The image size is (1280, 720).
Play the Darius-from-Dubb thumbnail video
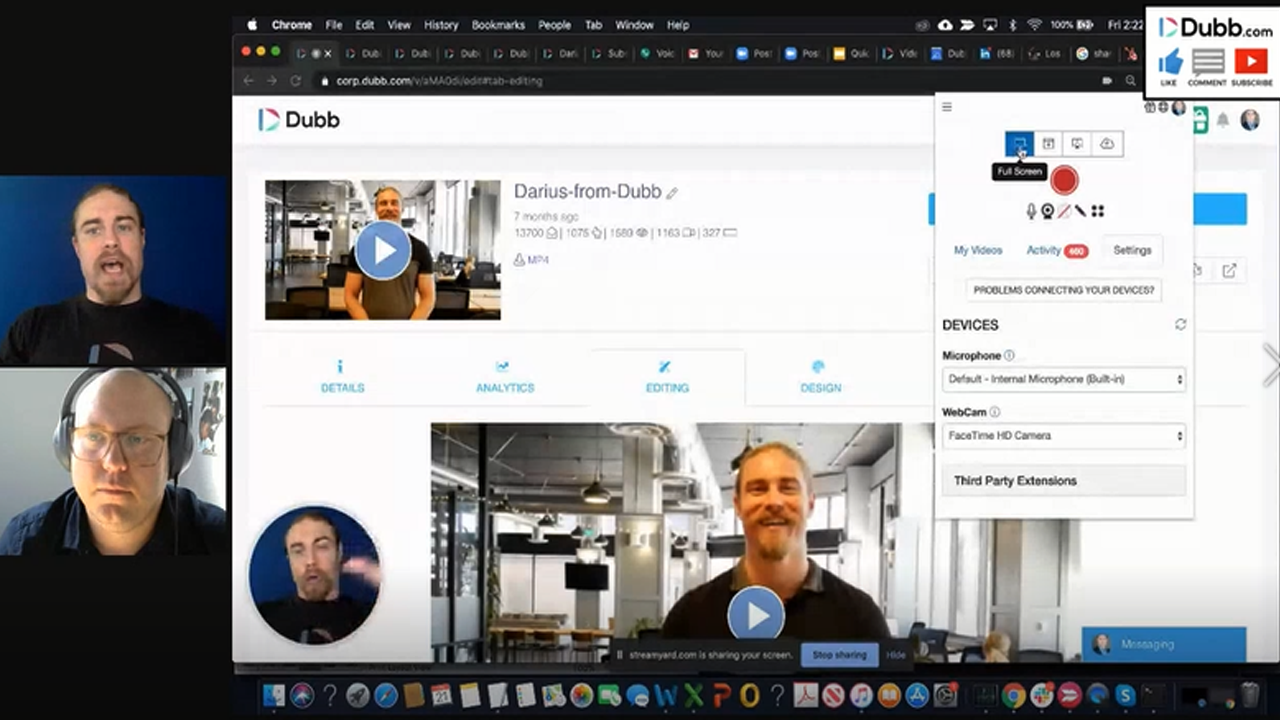click(383, 250)
